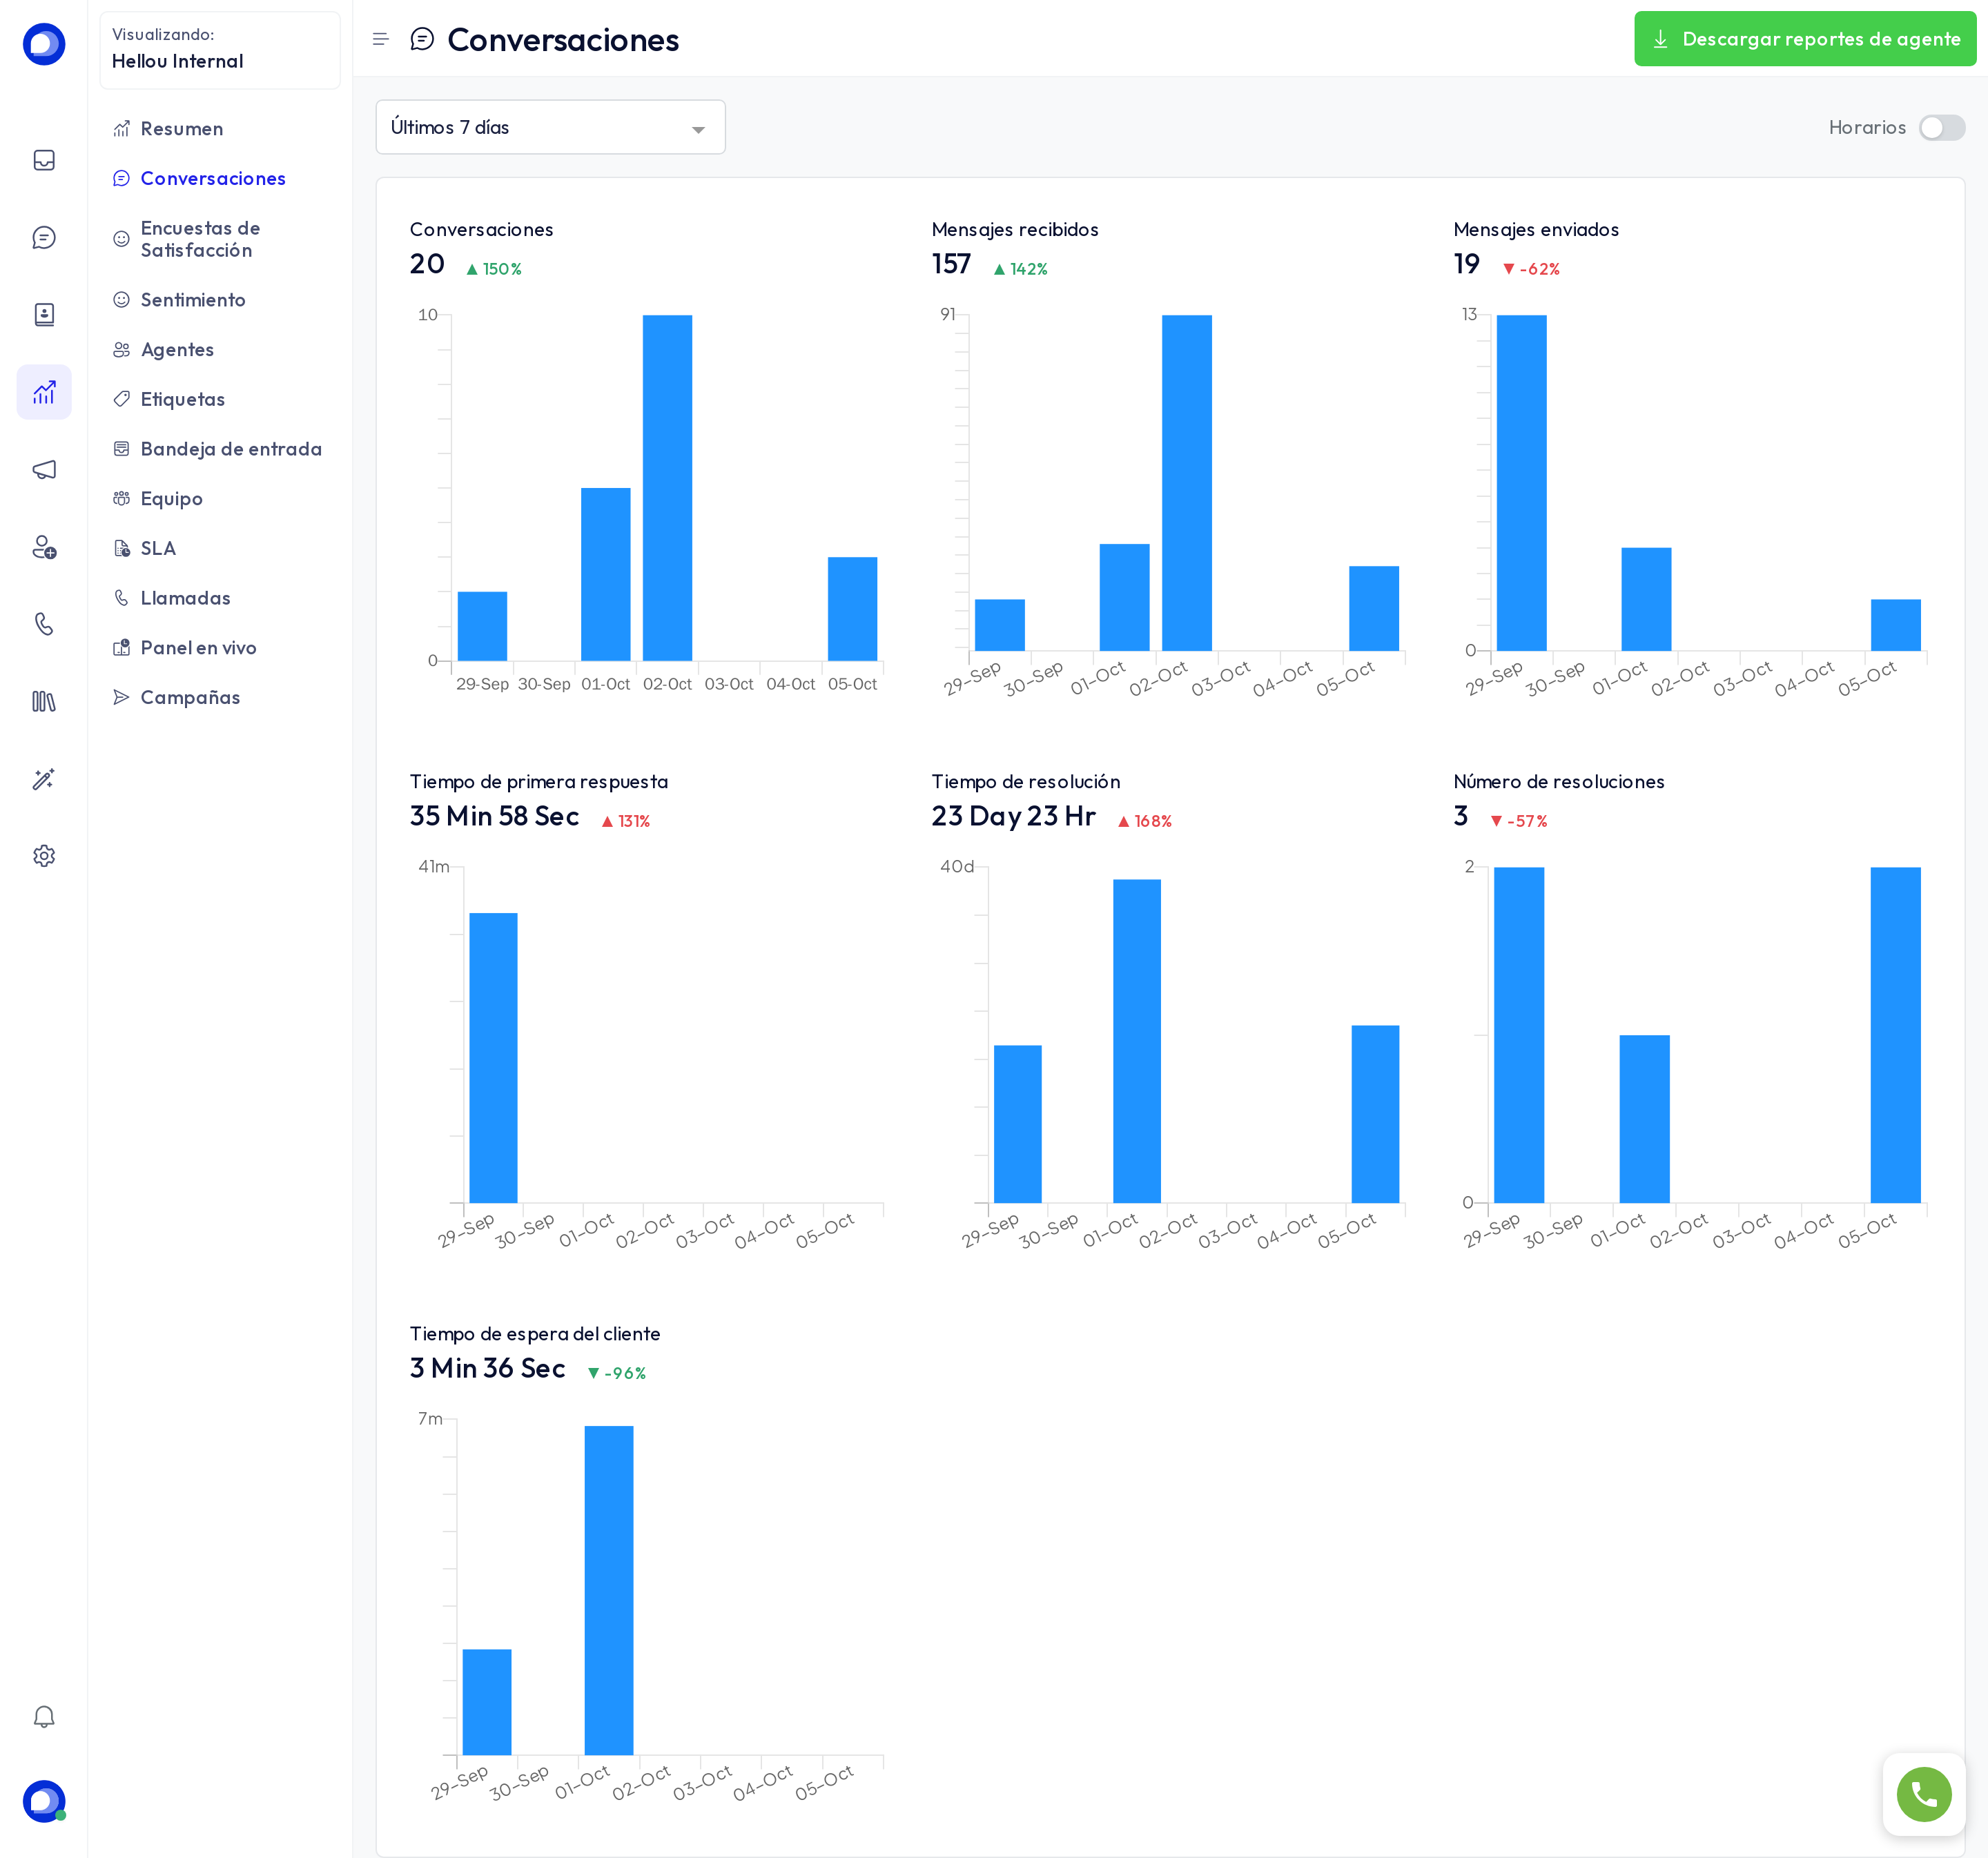Click the 02-Oct bar in Conversaciones chart
This screenshot has height=1858, width=1988.
point(667,488)
